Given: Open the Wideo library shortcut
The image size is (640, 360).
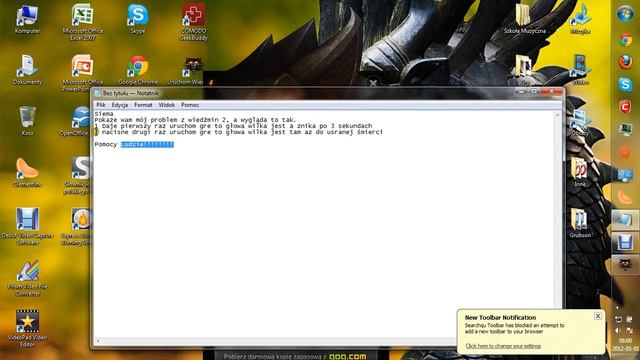Looking at the screenshot, I should point(580,70).
